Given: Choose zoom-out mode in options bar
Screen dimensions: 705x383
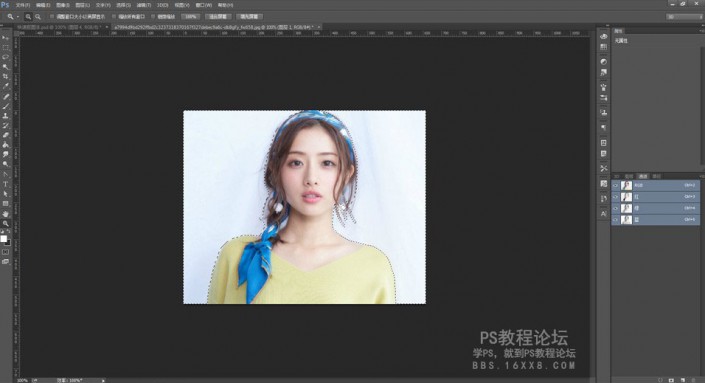Looking at the screenshot, I should (x=38, y=17).
